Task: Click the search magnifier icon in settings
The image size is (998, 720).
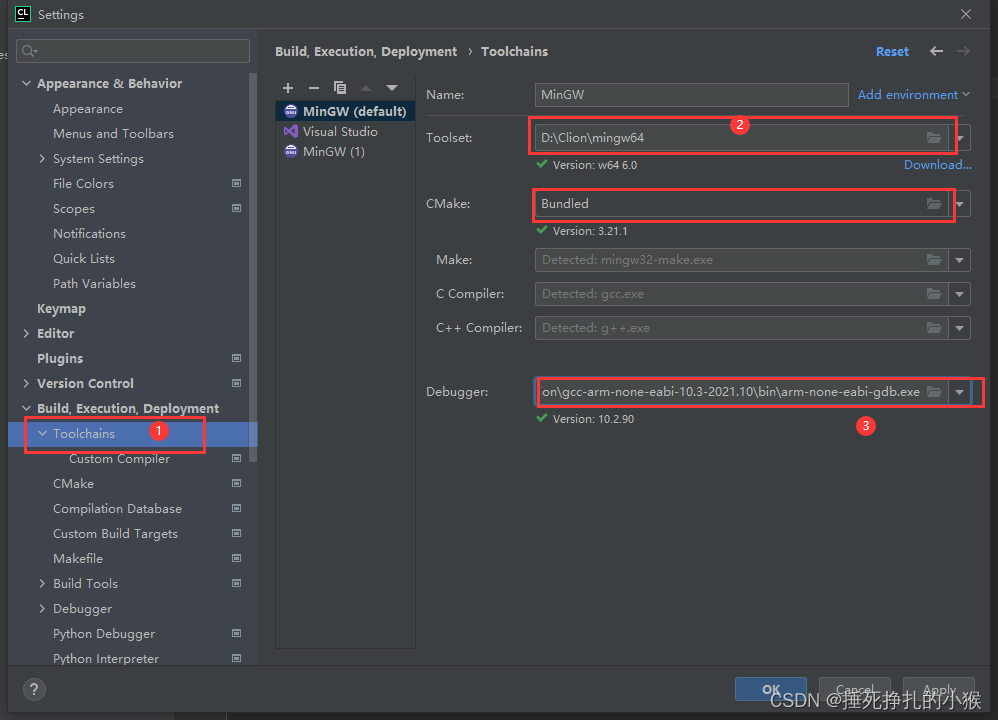Action: 29,51
